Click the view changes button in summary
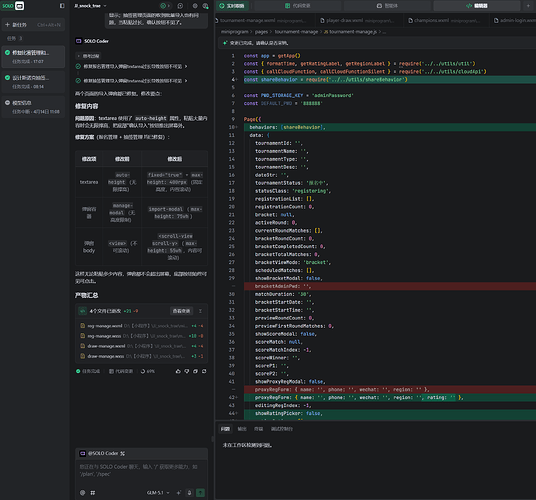Screen dimensions: 536x500 (x=181, y=311)
